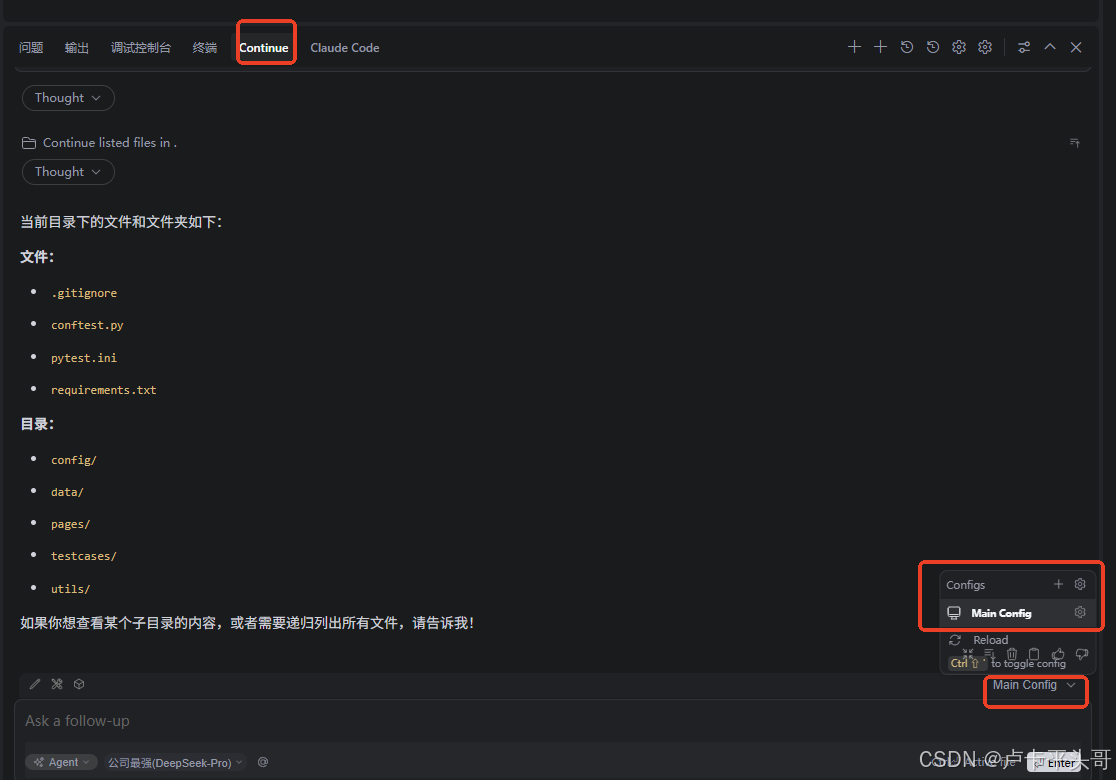This screenshot has width=1116, height=780.
Task: Open the Agent mode dropdown
Action: point(62,762)
